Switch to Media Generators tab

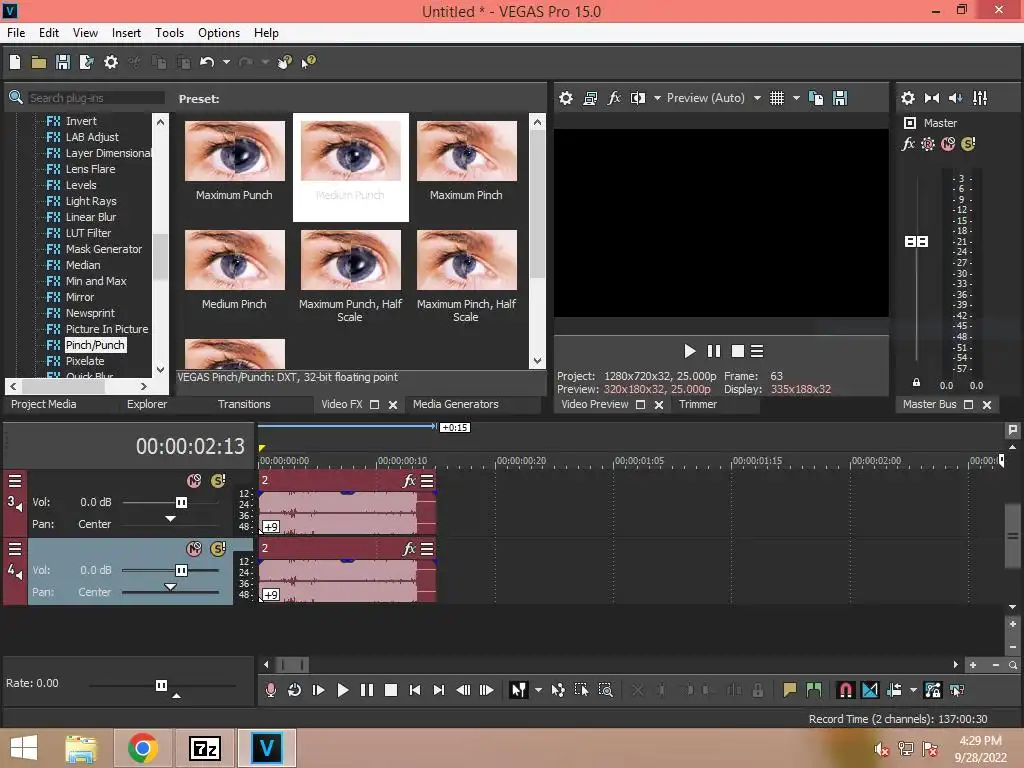pos(455,404)
